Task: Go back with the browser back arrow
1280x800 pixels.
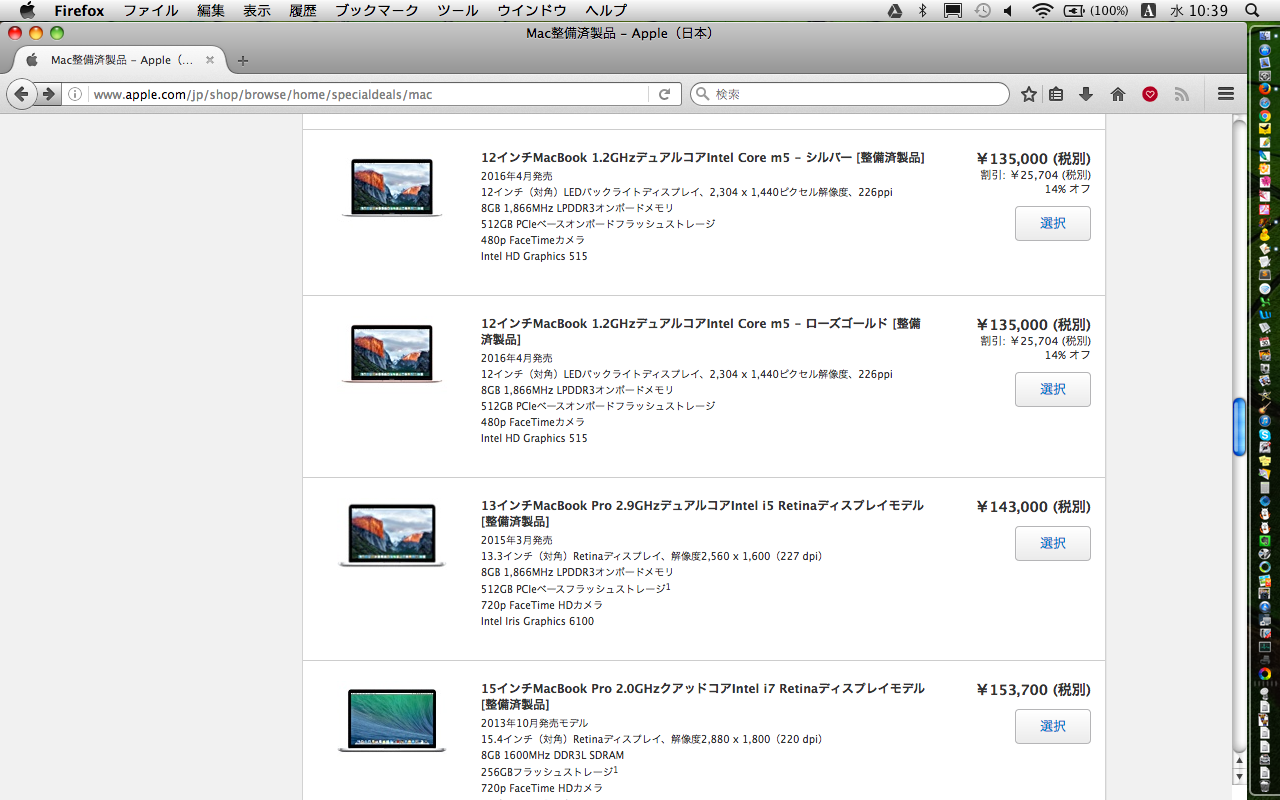Action: pyautogui.click(x=21, y=94)
